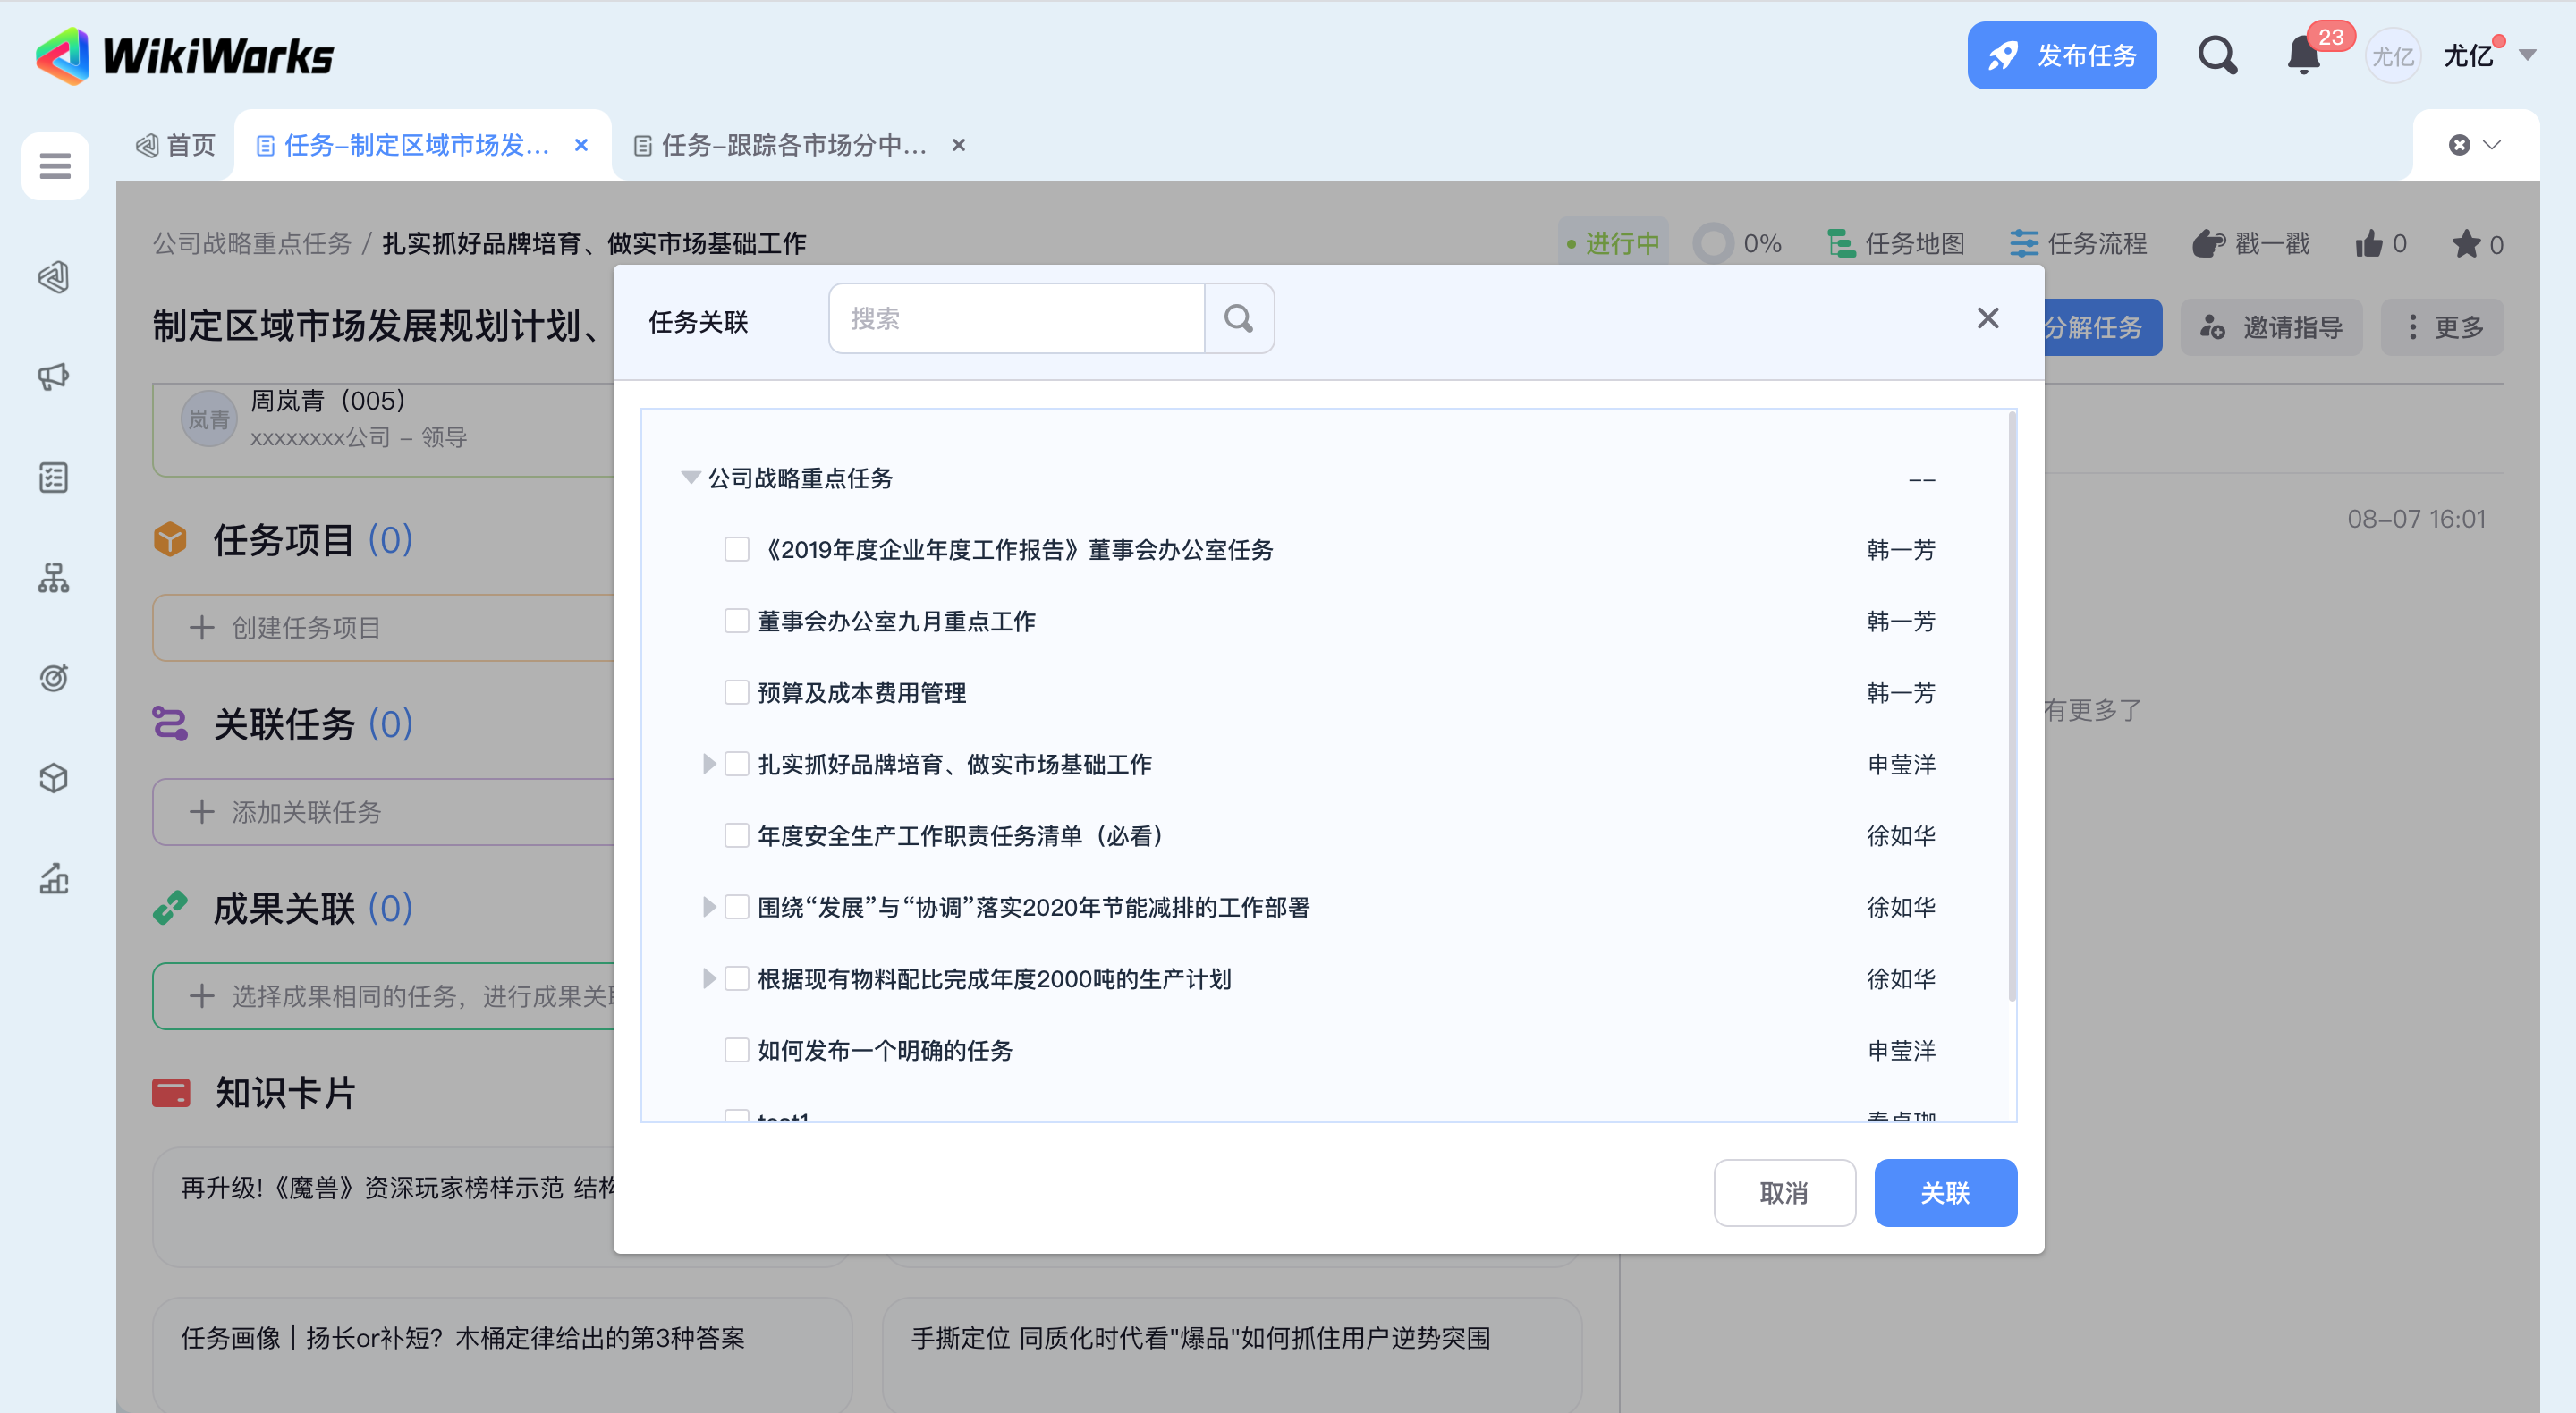This screenshot has width=2576, height=1413.
Task: Check the 董事会办公室九月重点工作 checkbox
Action: tap(737, 621)
